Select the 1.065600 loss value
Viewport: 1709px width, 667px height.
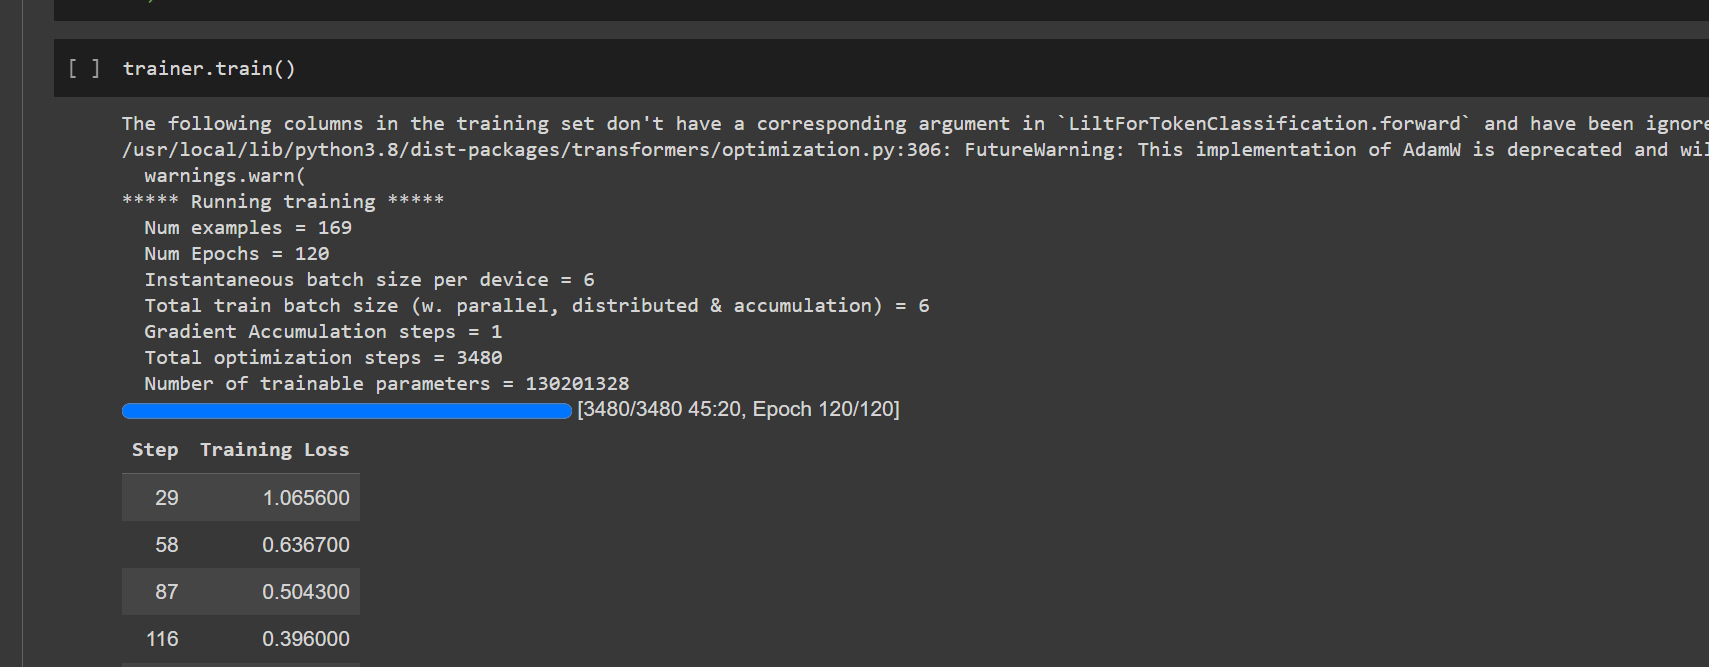click(x=305, y=498)
